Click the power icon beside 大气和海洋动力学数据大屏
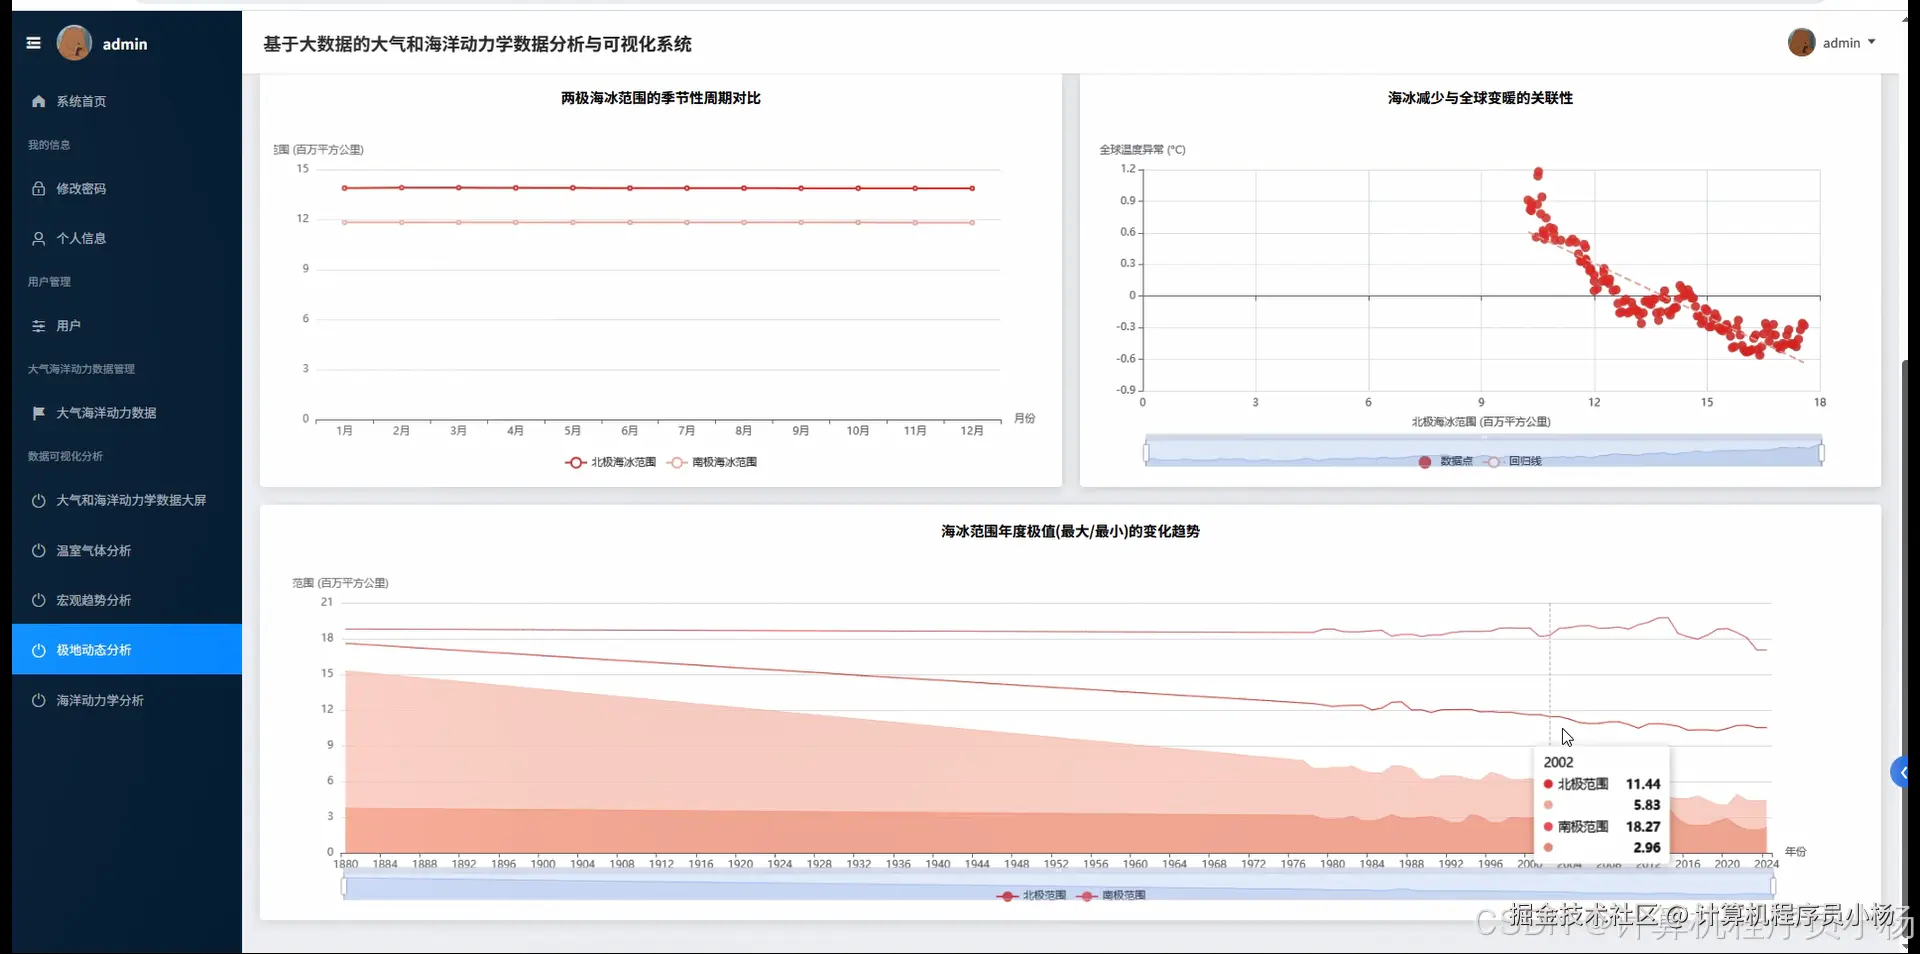 click(x=38, y=500)
